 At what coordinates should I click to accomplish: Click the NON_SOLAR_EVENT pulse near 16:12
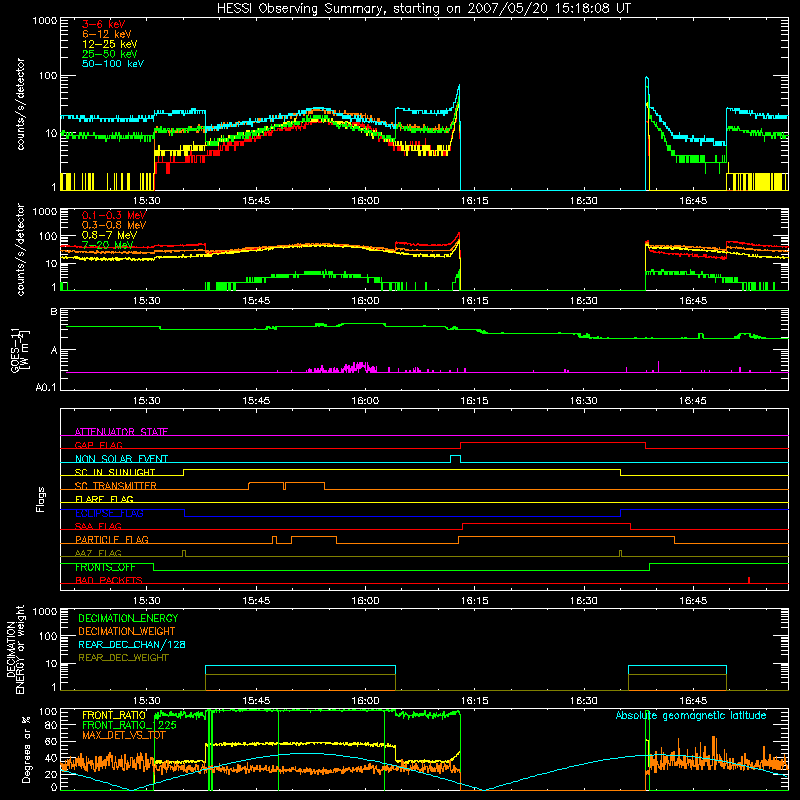coord(455,458)
